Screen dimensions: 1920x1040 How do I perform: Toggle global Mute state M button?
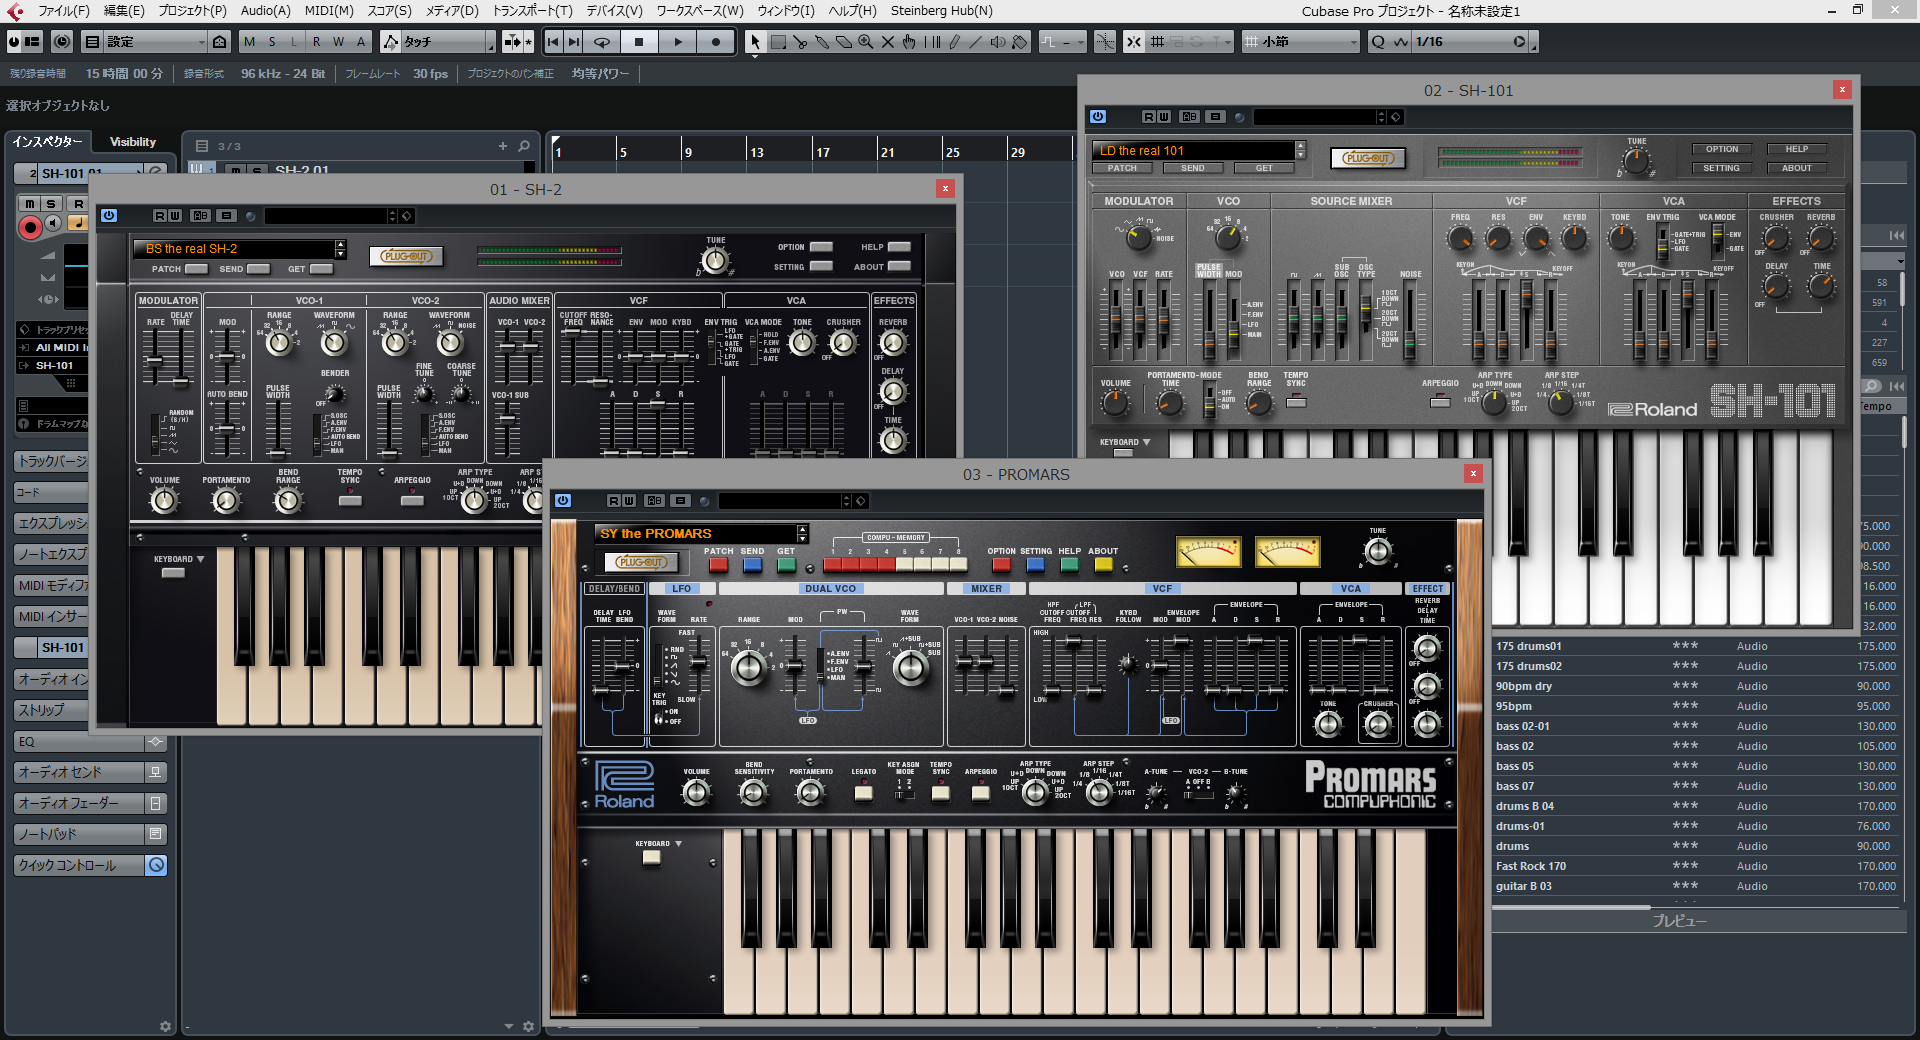point(249,42)
